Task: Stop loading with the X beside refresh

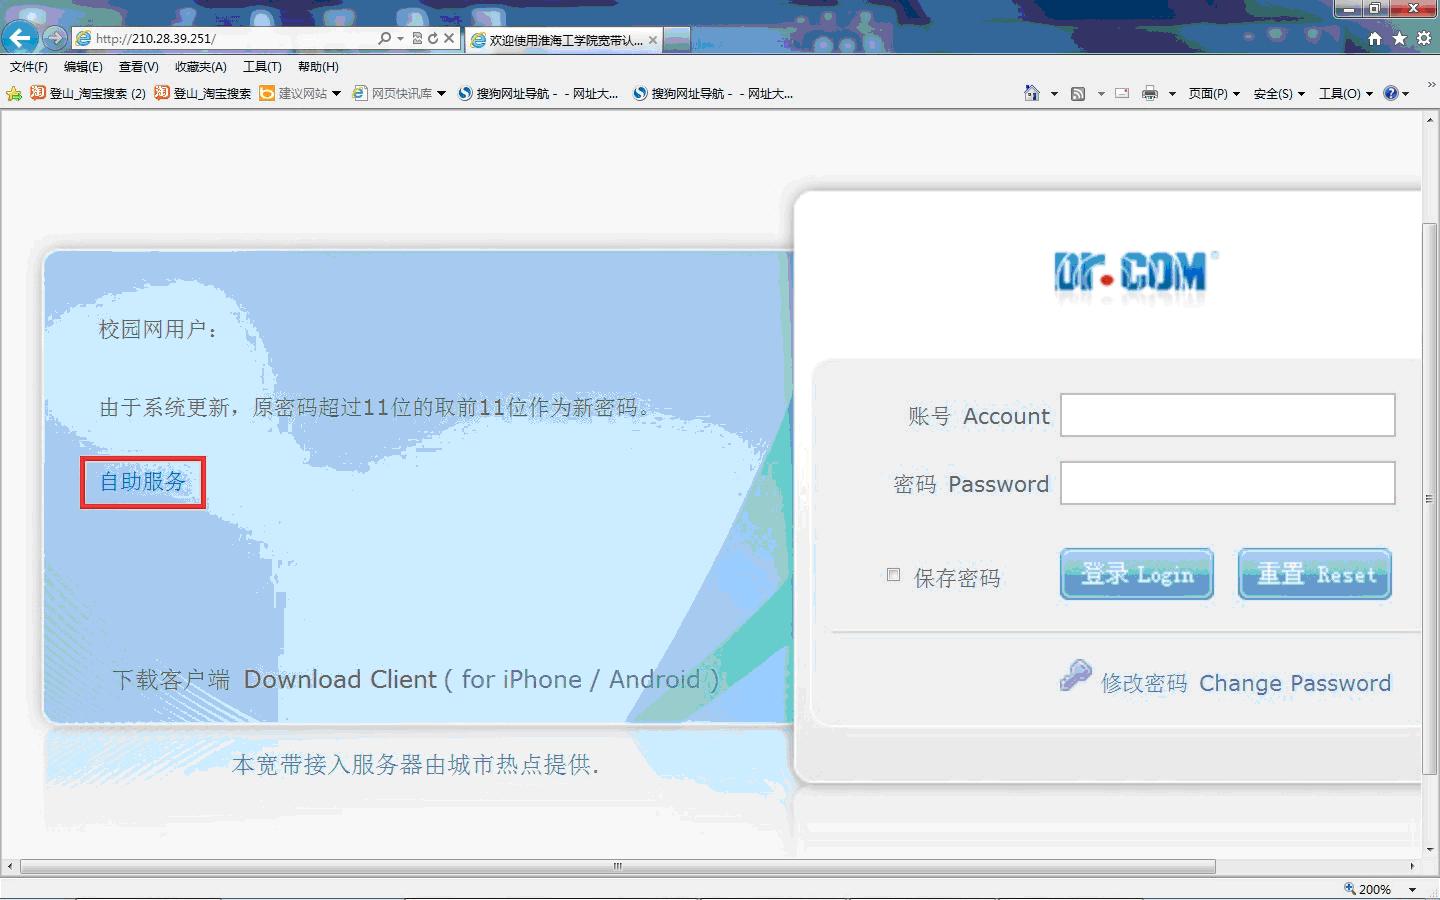Action: (x=449, y=38)
